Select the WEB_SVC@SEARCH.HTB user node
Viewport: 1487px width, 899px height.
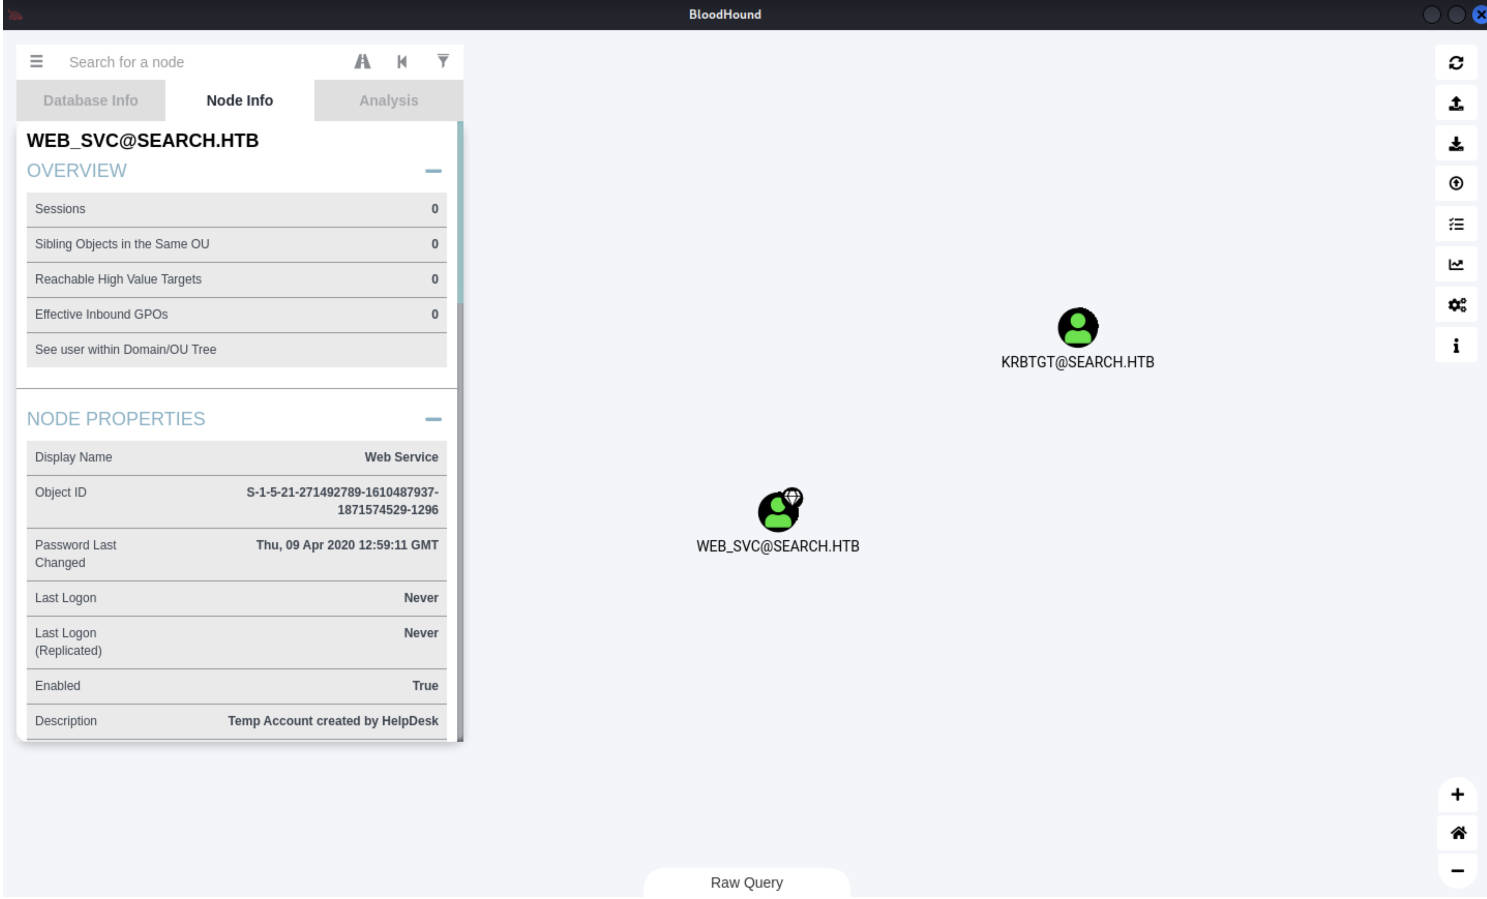click(778, 511)
